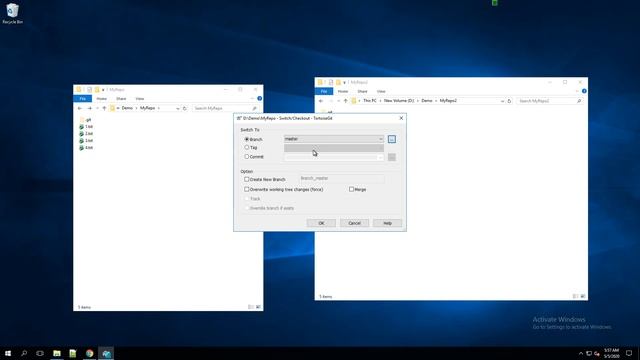
Task: Switch to large icons view in MyRepo2
Action: [583, 296]
